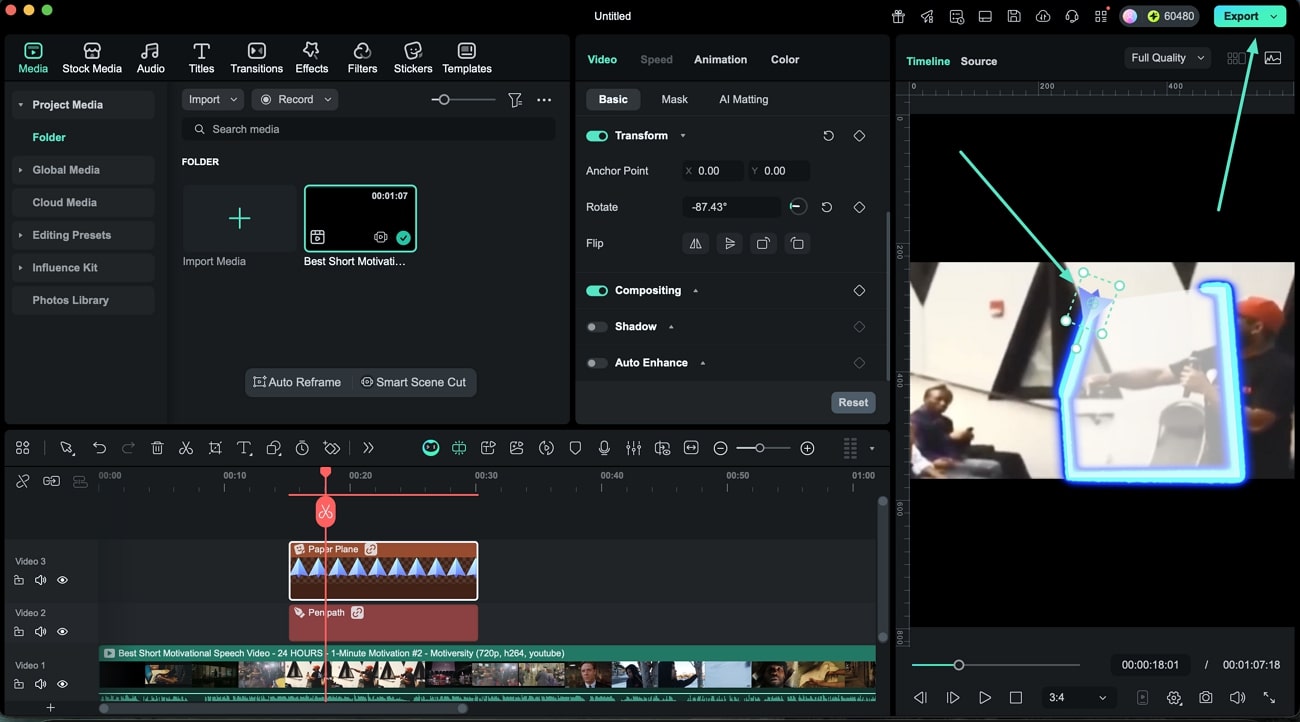The height and width of the screenshot is (722, 1300).
Task: Click the Auto Reframe button
Action: 298,382
